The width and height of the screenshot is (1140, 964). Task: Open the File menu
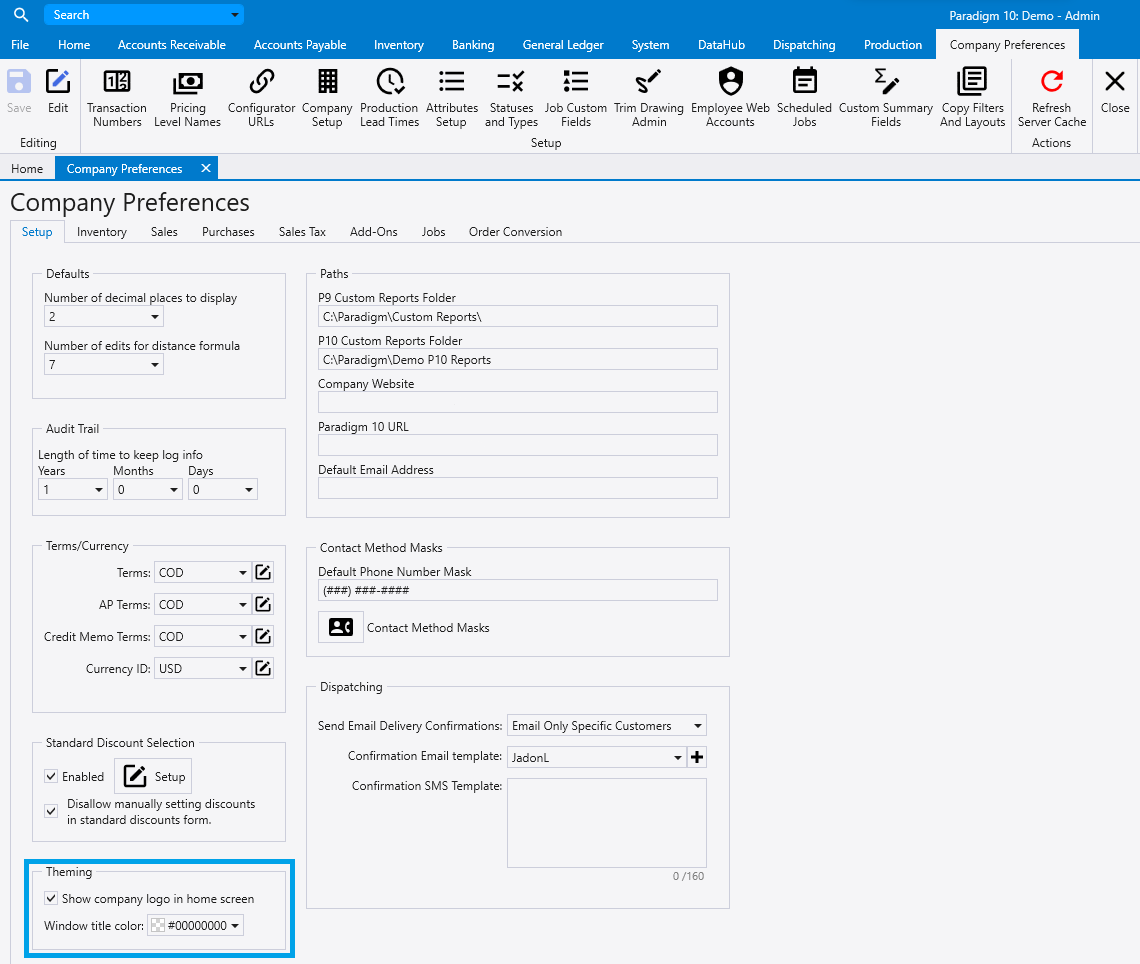tap(20, 44)
